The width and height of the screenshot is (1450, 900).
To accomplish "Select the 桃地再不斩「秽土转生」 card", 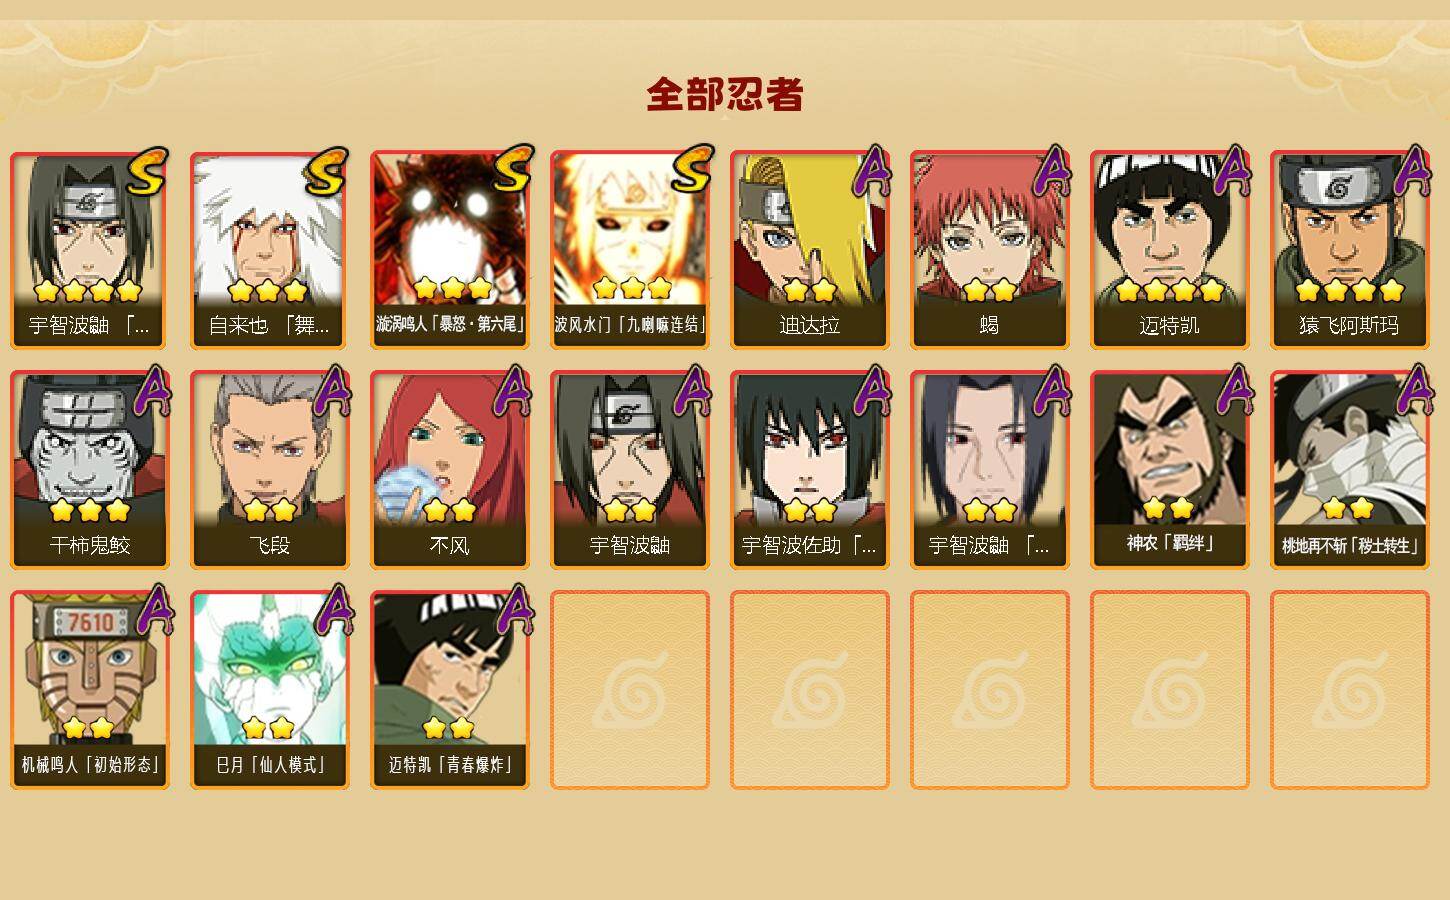I will click(1349, 470).
